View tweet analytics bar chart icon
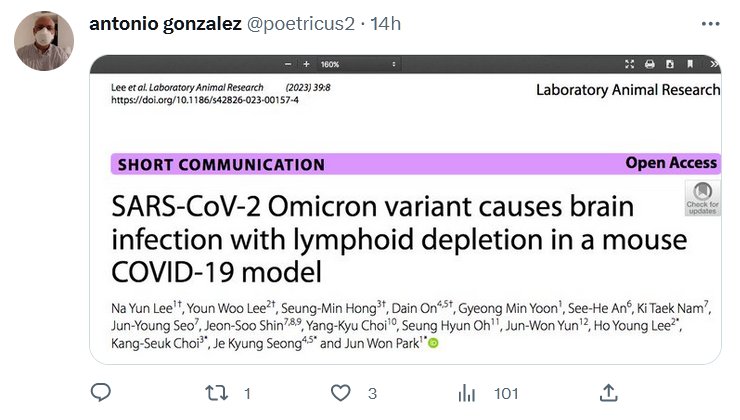This screenshot has height=420, width=740. [466, 393]
